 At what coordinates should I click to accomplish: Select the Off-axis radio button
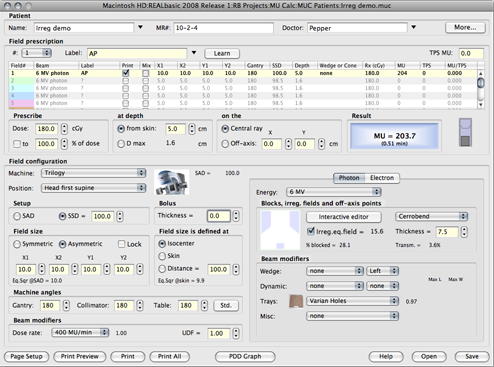pos(225,144)
